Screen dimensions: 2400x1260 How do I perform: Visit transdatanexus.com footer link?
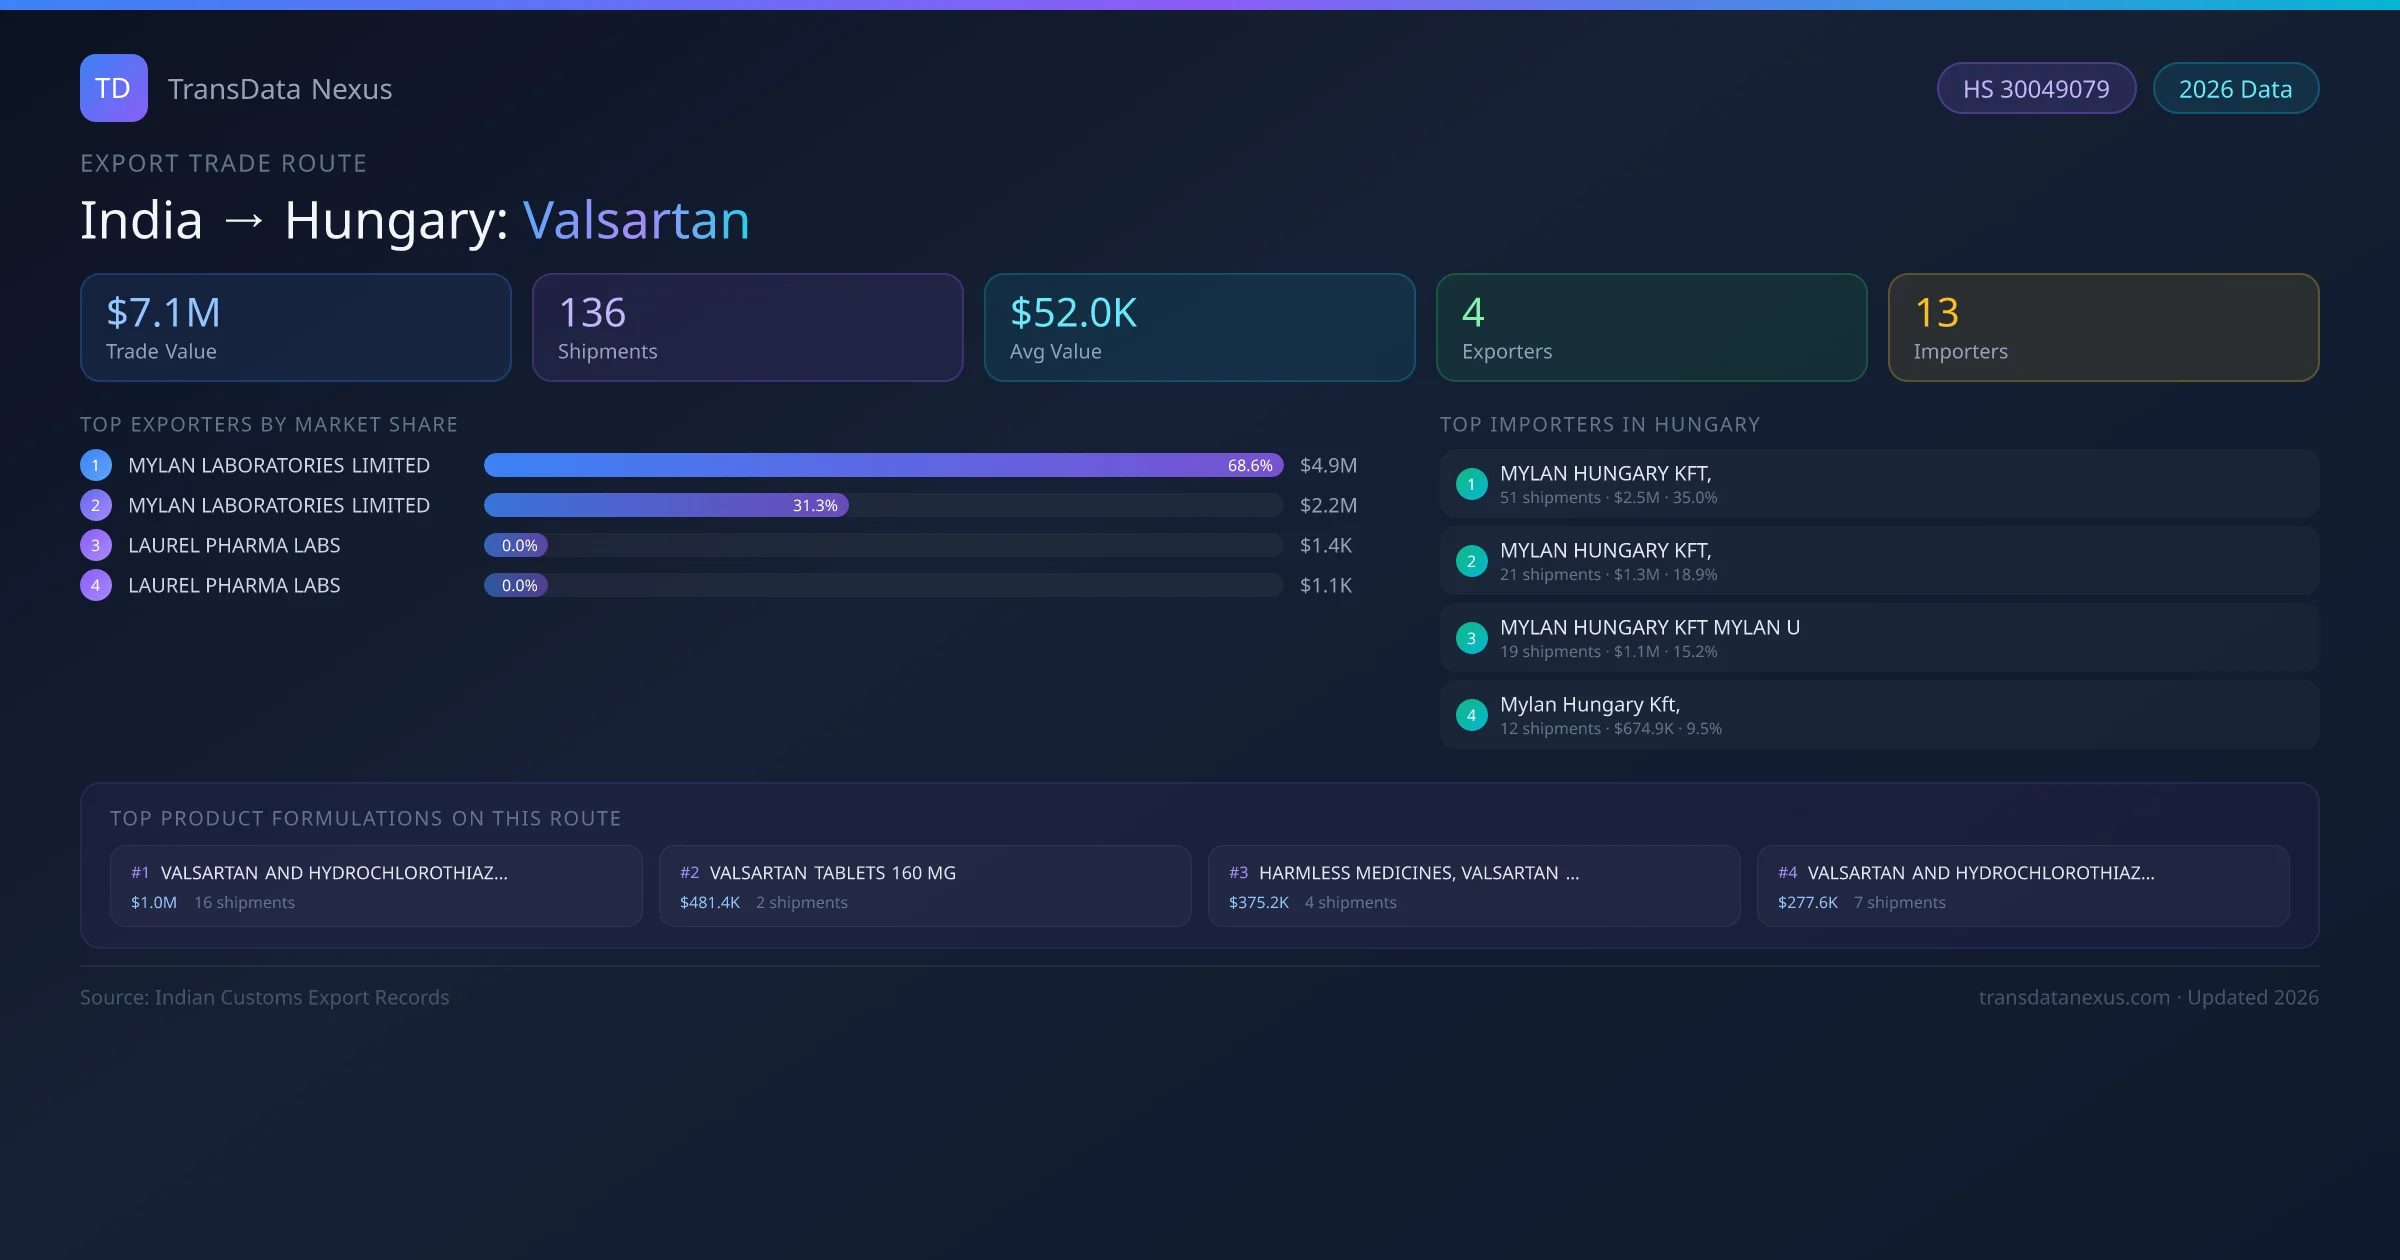pos(2073,997)
